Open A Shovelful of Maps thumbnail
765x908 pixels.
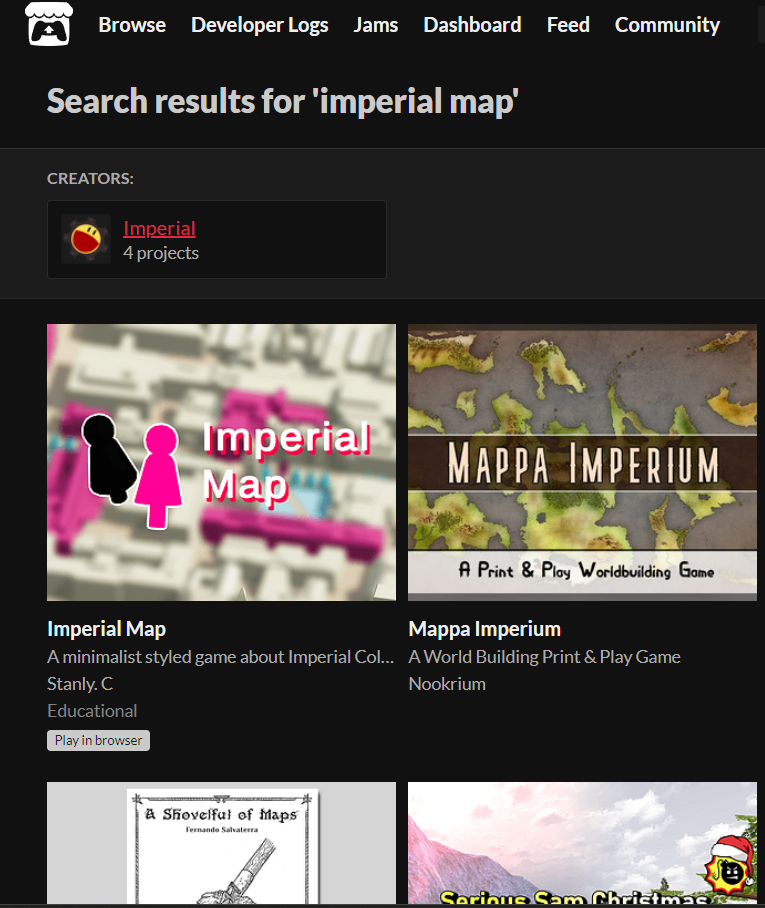point(221,843)
